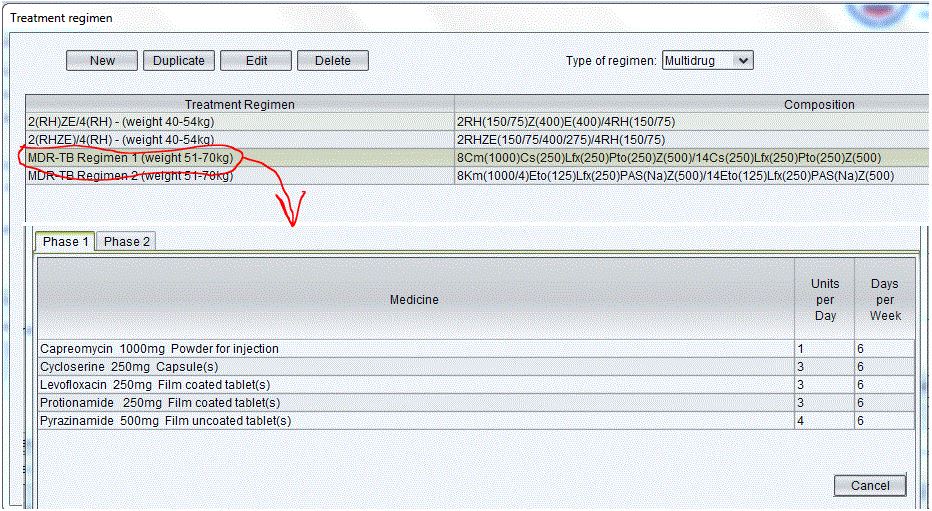
Task: Select MDR-TB Regimen 2 row
Action: click(x=240, y=176)
